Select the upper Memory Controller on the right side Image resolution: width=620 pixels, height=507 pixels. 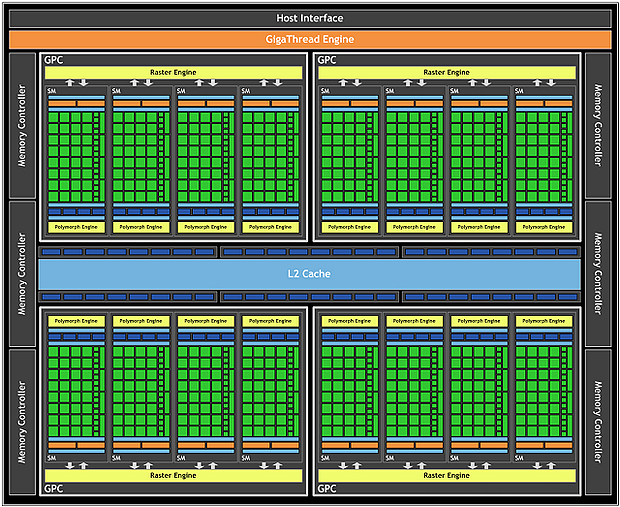[598, 125]
